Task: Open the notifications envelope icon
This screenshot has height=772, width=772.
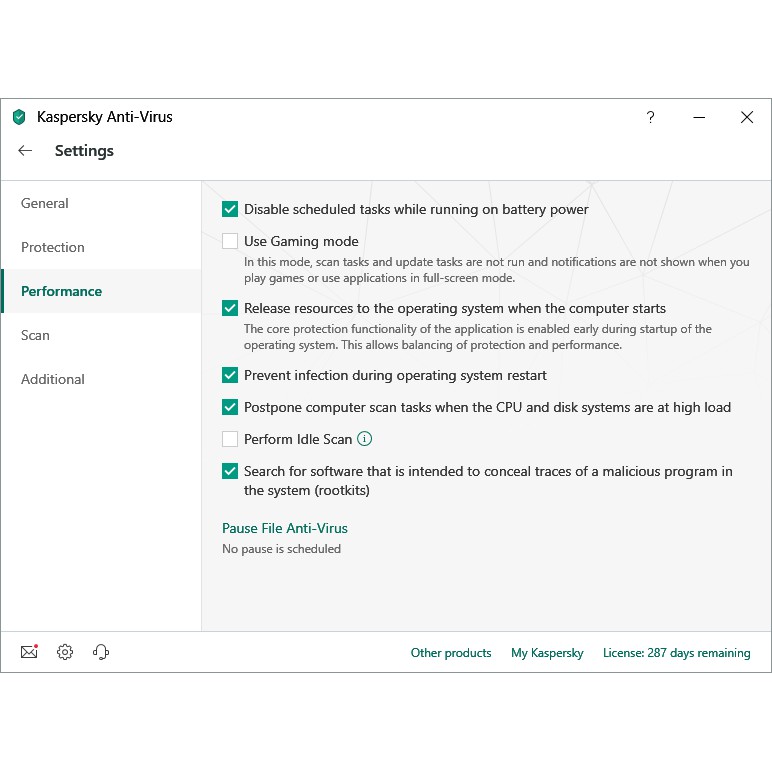Action: coord(29,652)
